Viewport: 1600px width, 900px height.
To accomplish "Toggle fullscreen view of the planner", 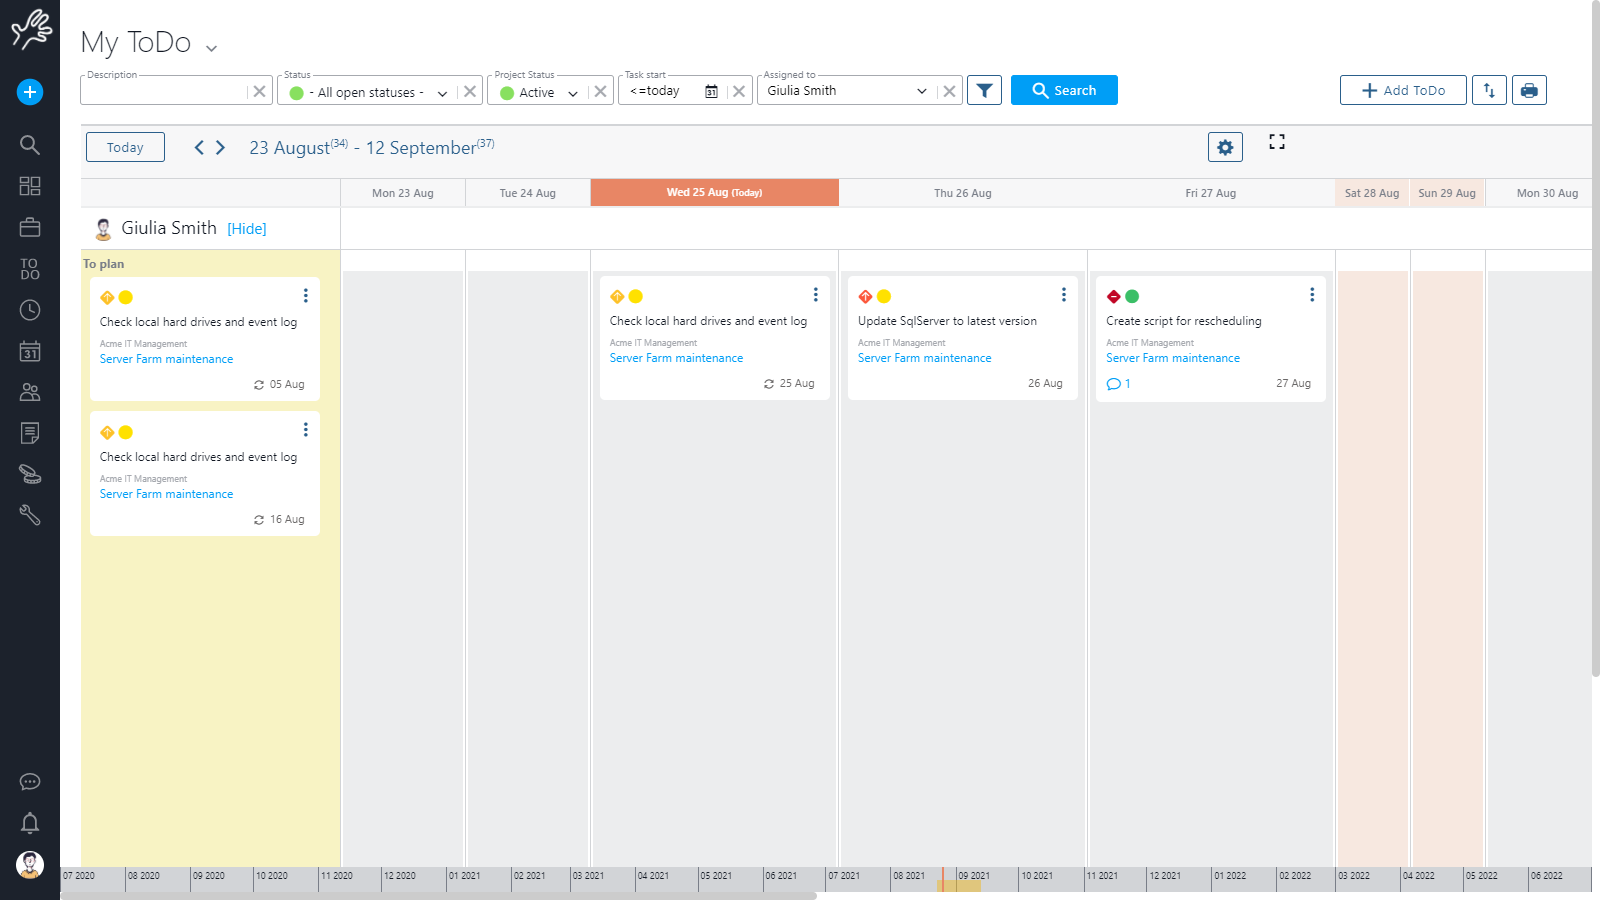I will tap(1277, 142).
